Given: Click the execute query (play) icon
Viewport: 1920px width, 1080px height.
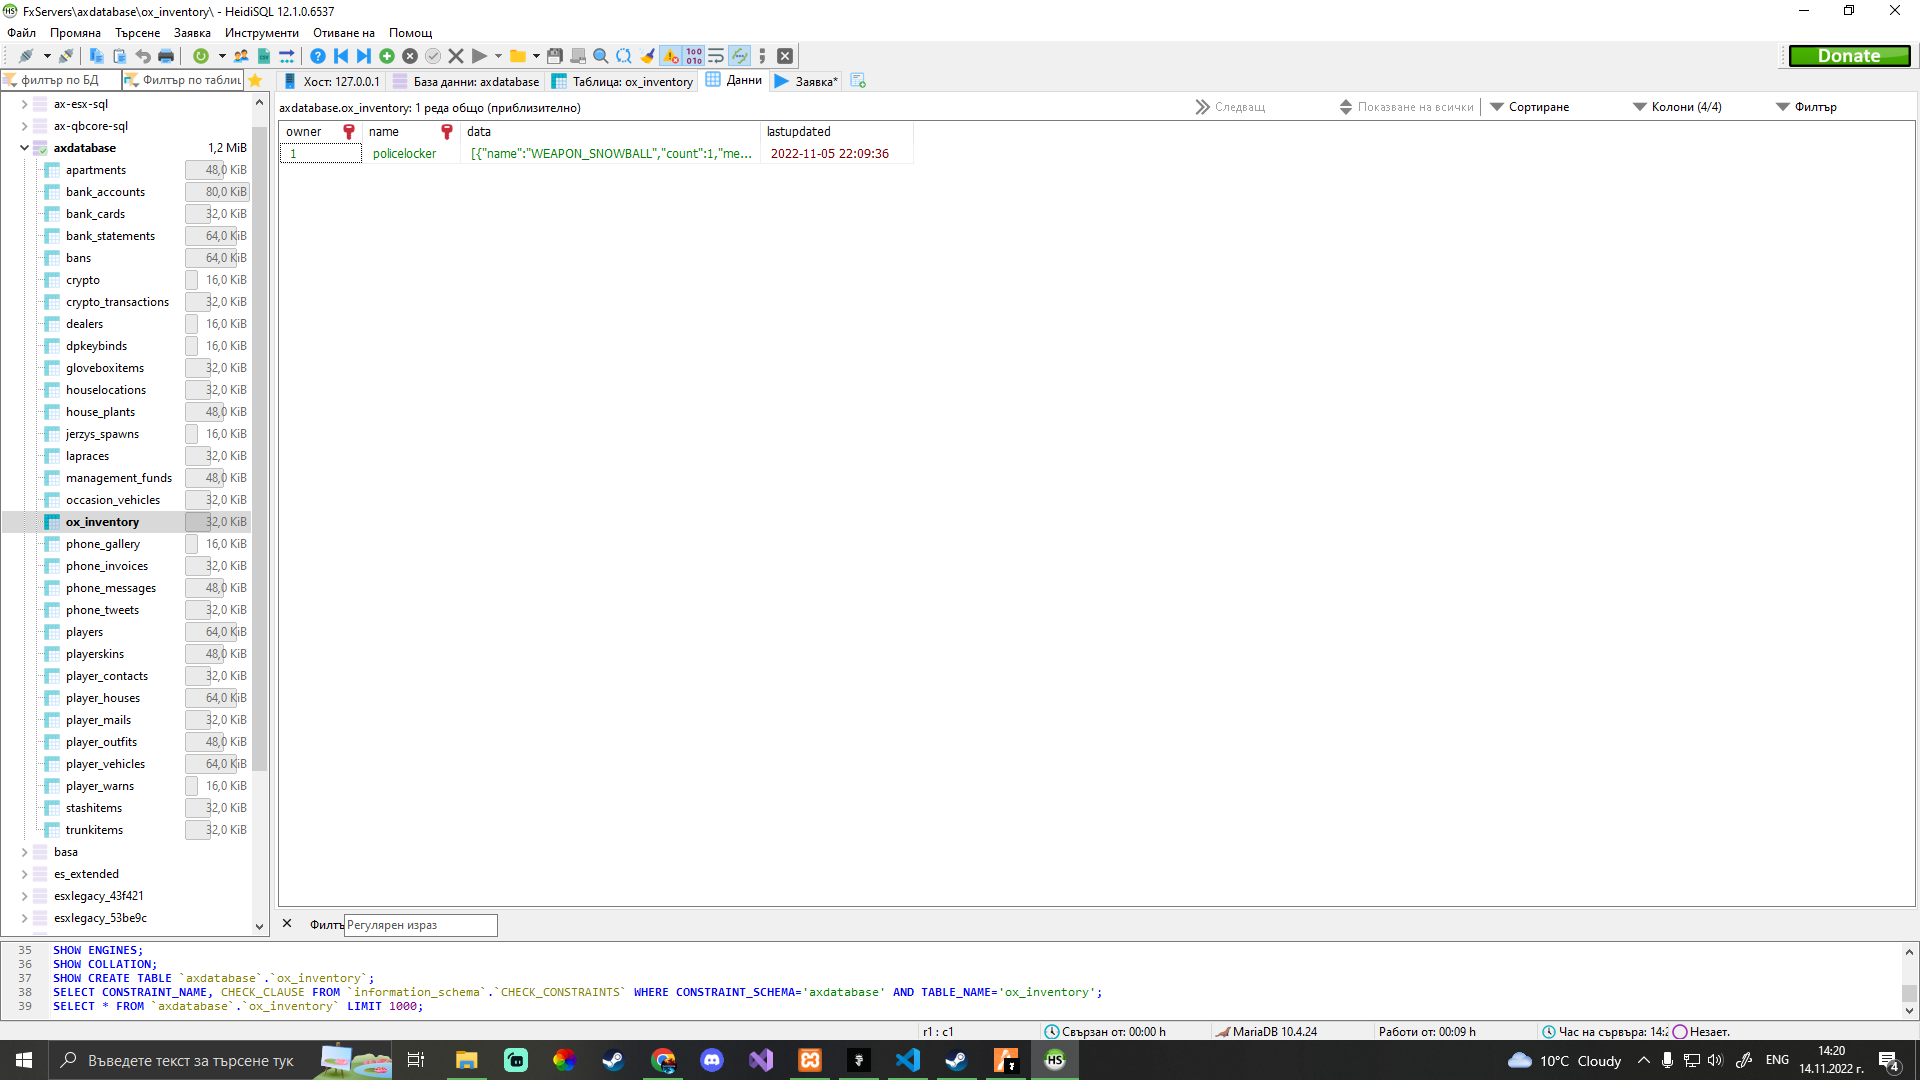Looking at the screenshot, I should click(x=480, y=55).
